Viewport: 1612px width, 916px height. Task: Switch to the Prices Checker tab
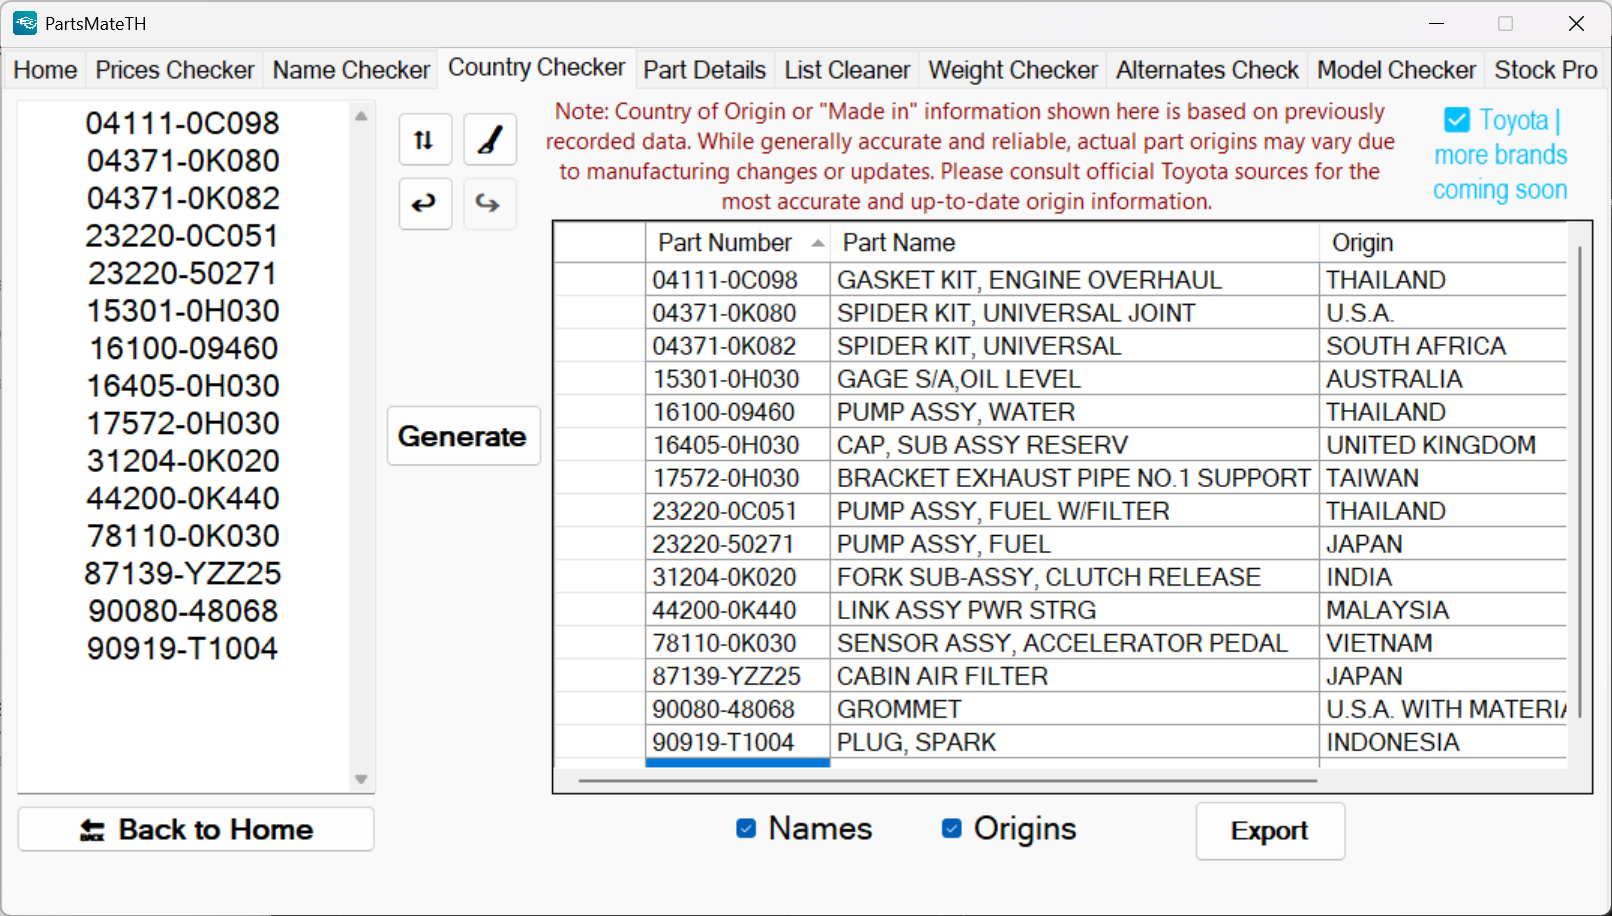coord(175,70)
